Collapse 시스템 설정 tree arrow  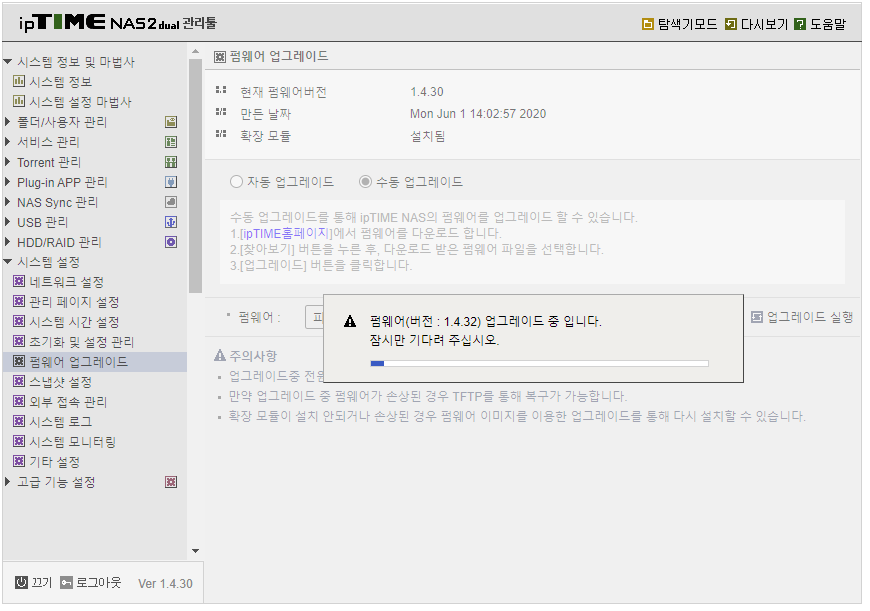(8, 261)
